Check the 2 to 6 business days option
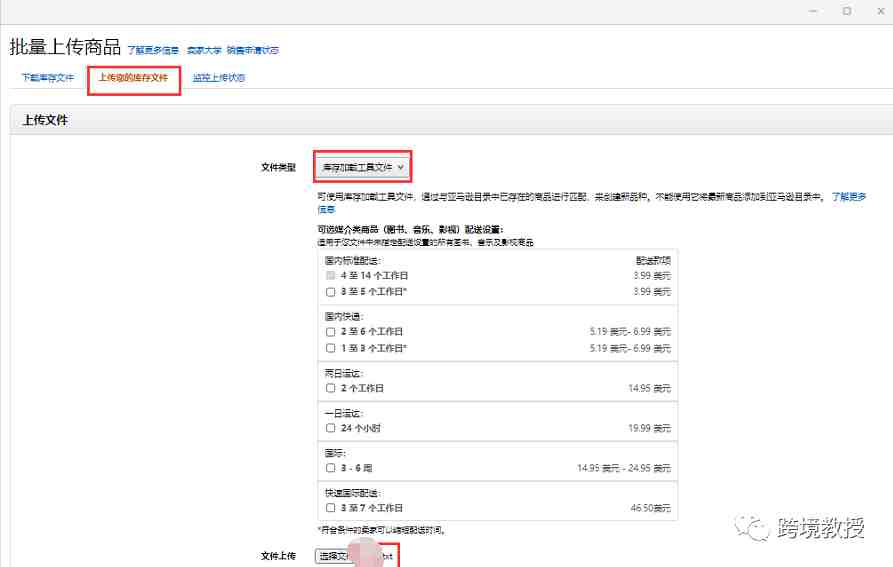 330,332
